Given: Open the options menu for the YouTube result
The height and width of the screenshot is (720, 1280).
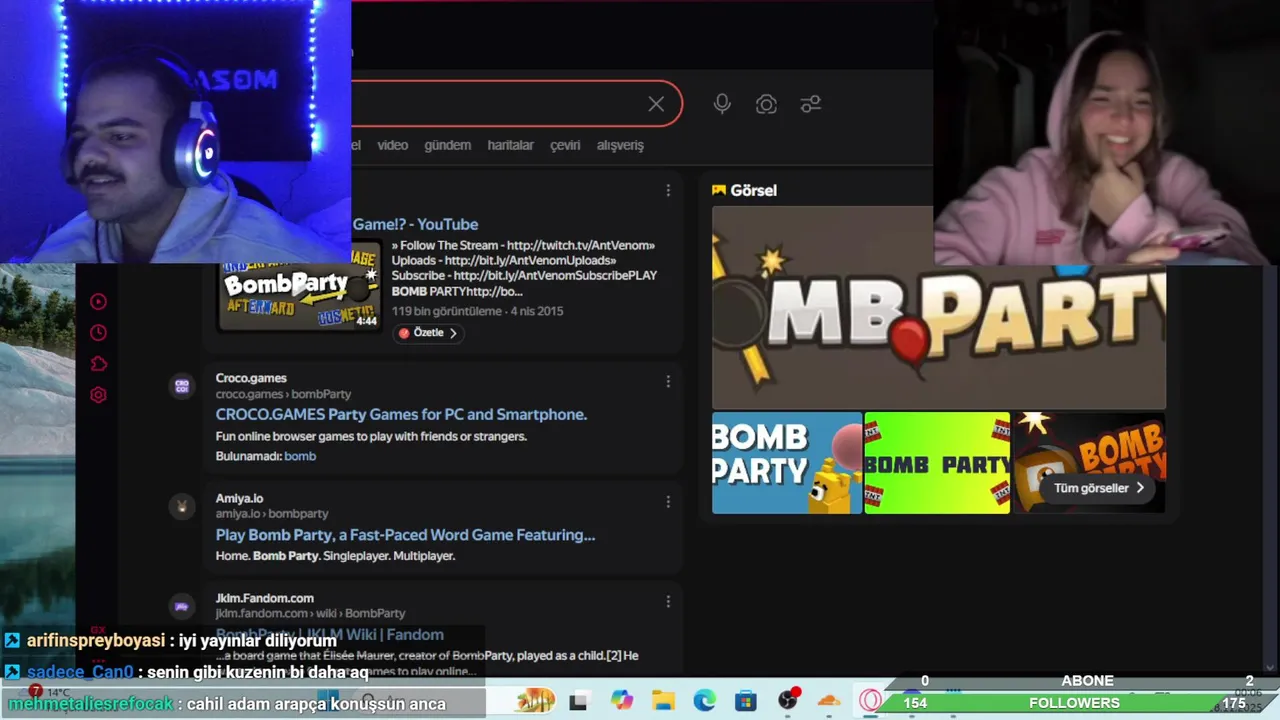Looking at the screenshot, I should point(668,190).
